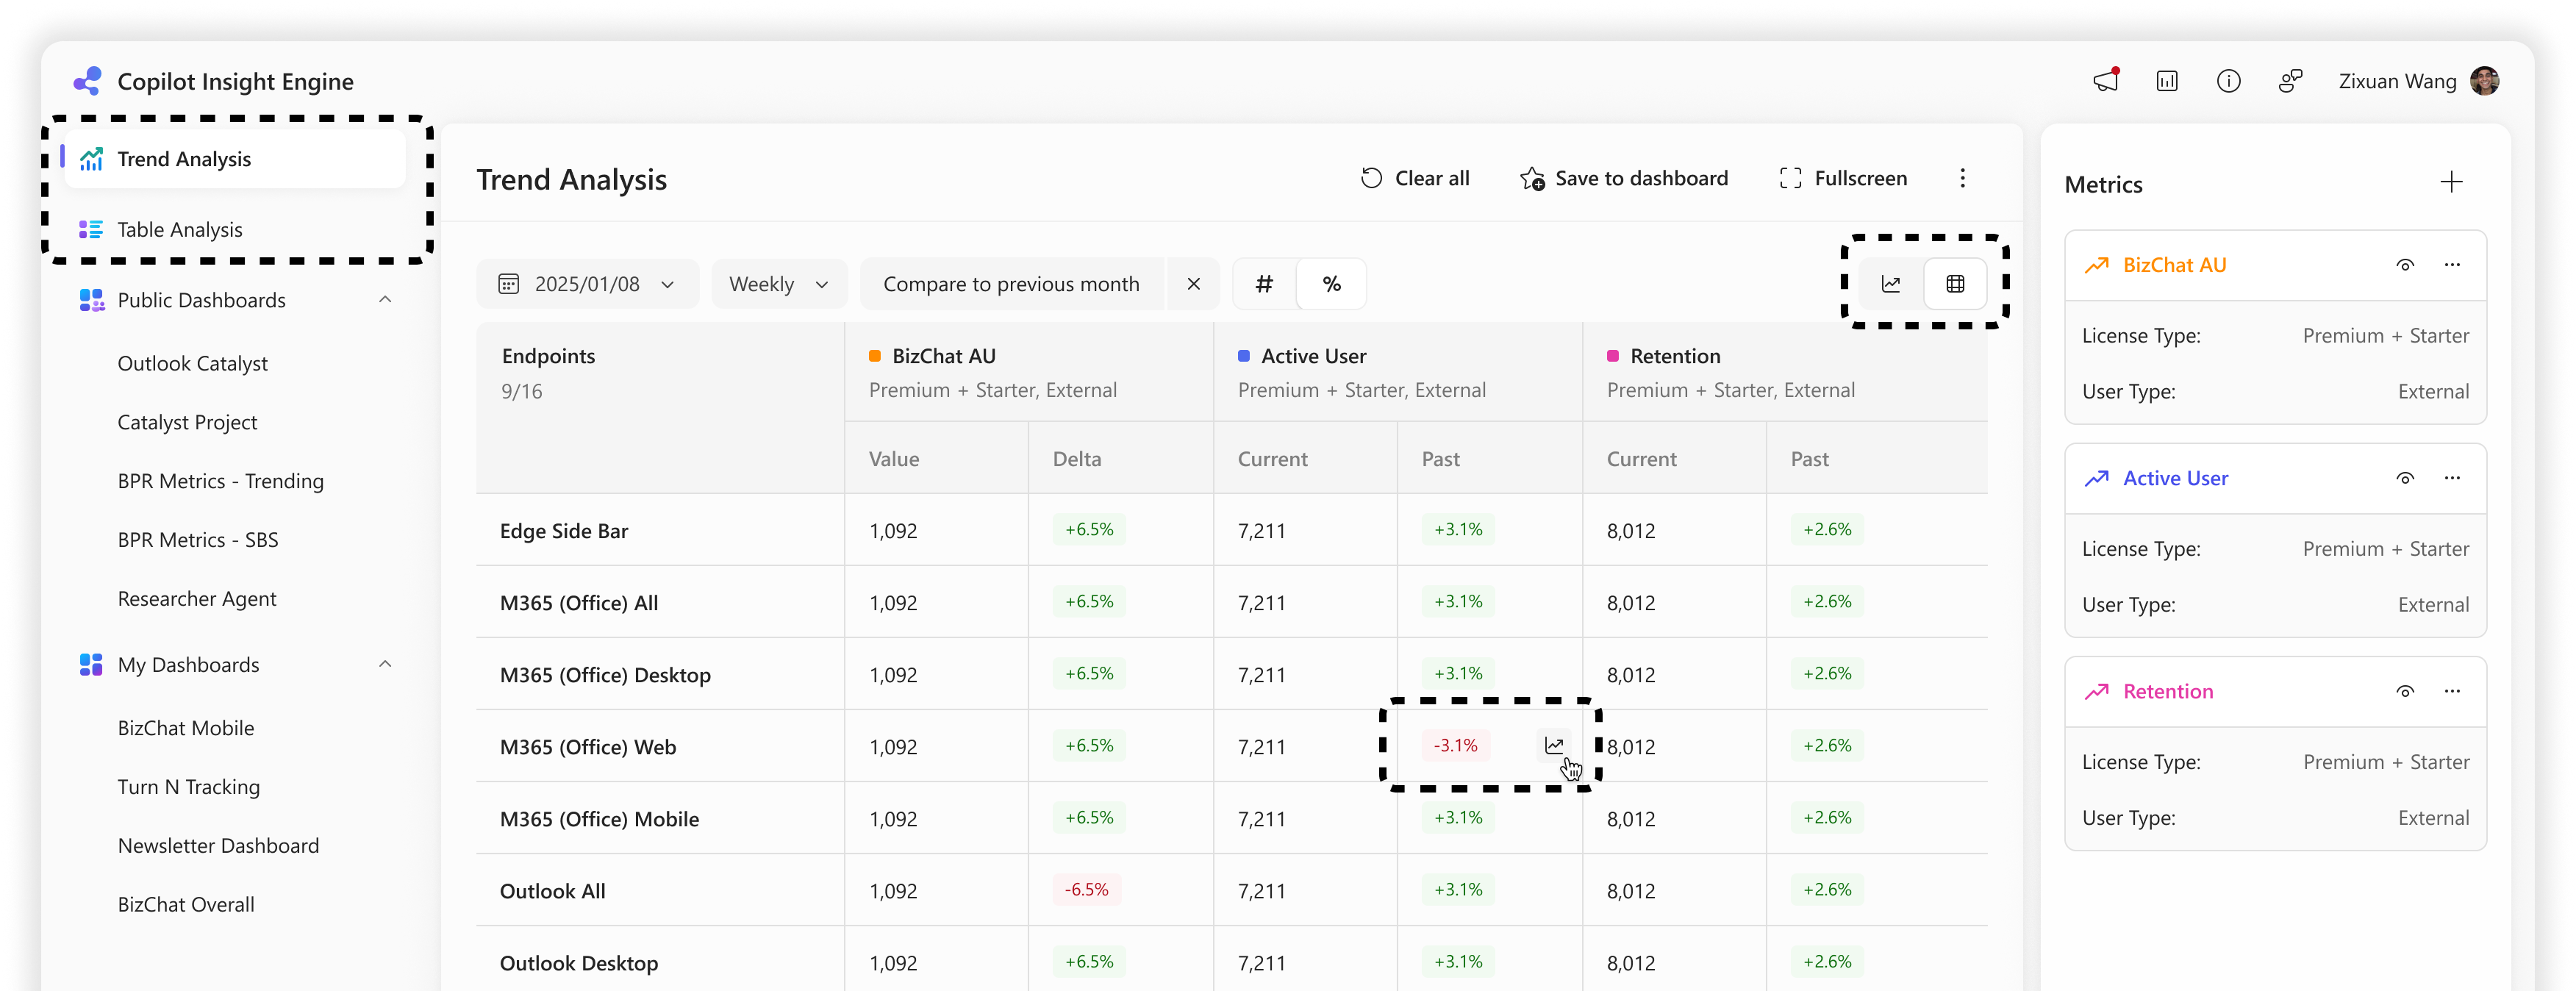Open the Outlook Catalyst dashboard
The height and width of the screenshot is (991, 2576).
coord(192,364)
